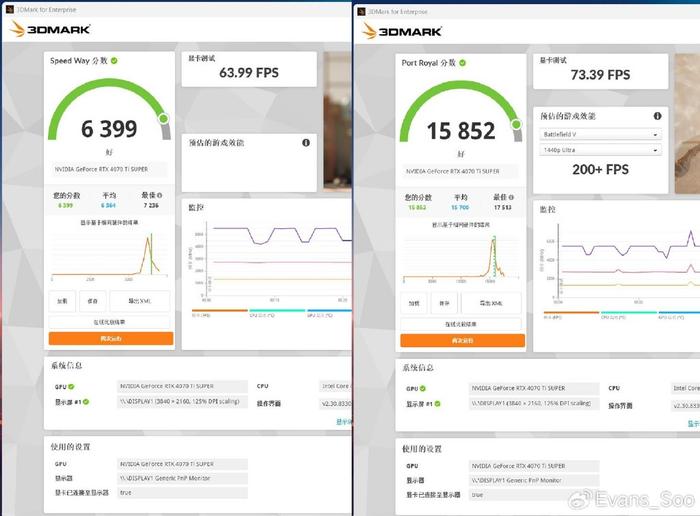Click info icon beside best score 17 553
This screenshot has height=516, width=700.
(511, 197)
